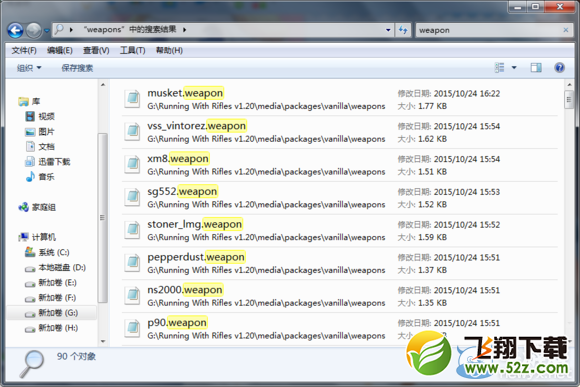This screenshot has width=580, height=387.
Task: Click the blue Back navigation arrow
Action: pyautogui.click(x=16, y=30)
